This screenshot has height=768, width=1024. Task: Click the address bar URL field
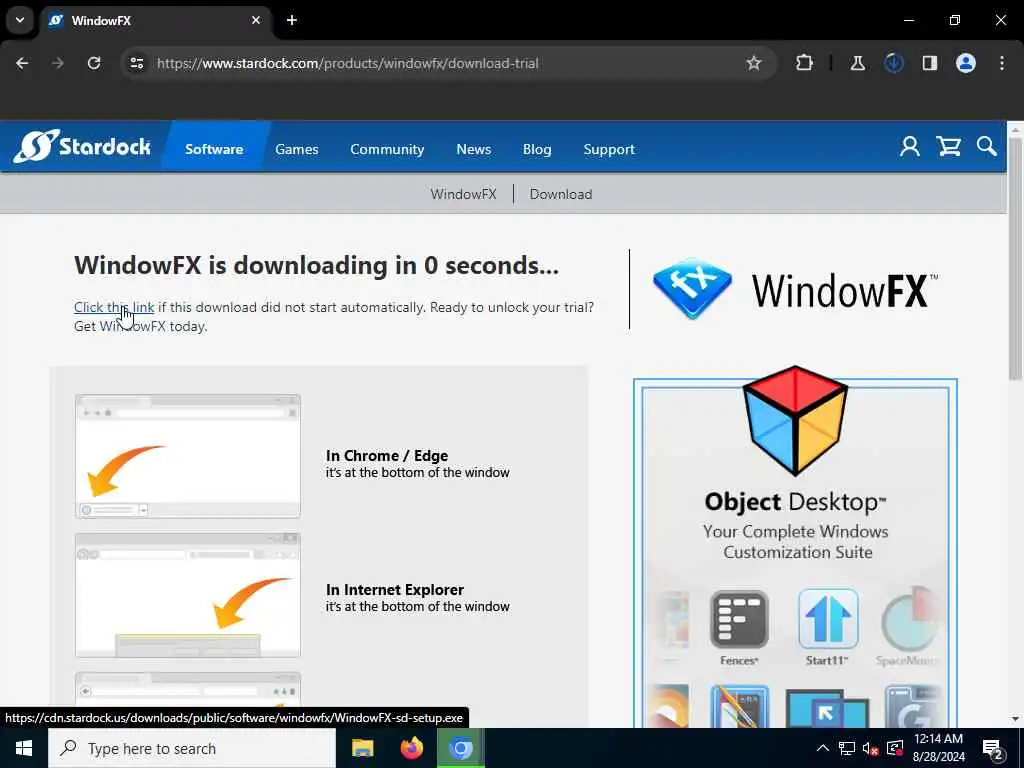pyautogui.click(x=448, y=63)
